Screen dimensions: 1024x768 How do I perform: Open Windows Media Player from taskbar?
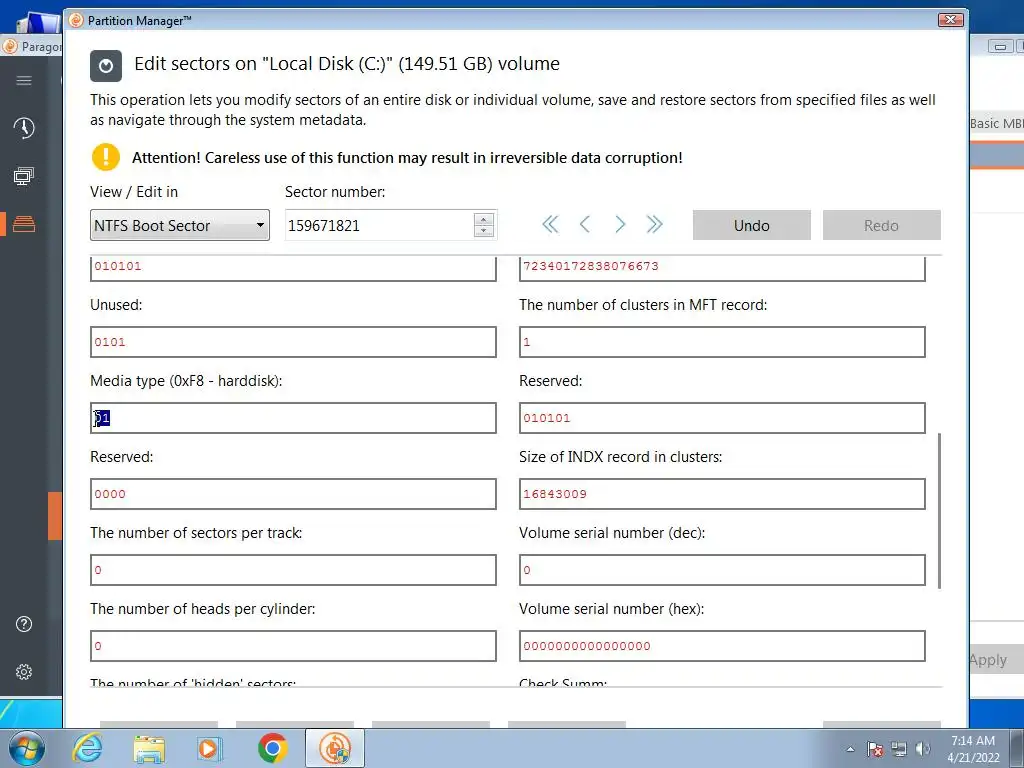210,748
